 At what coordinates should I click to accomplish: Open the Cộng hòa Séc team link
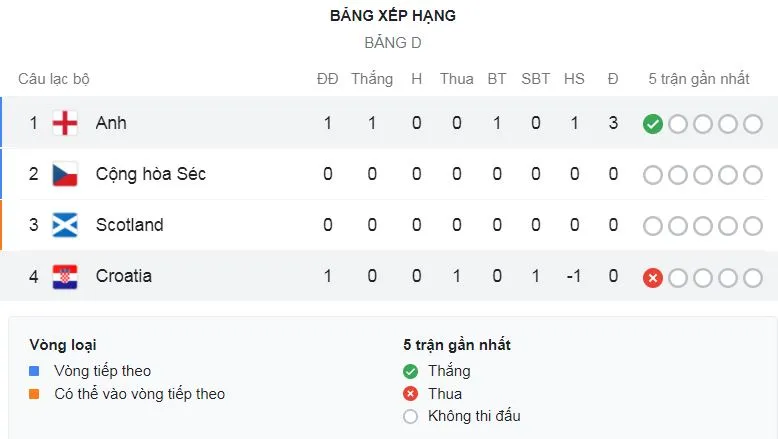[x=150, y=174]
